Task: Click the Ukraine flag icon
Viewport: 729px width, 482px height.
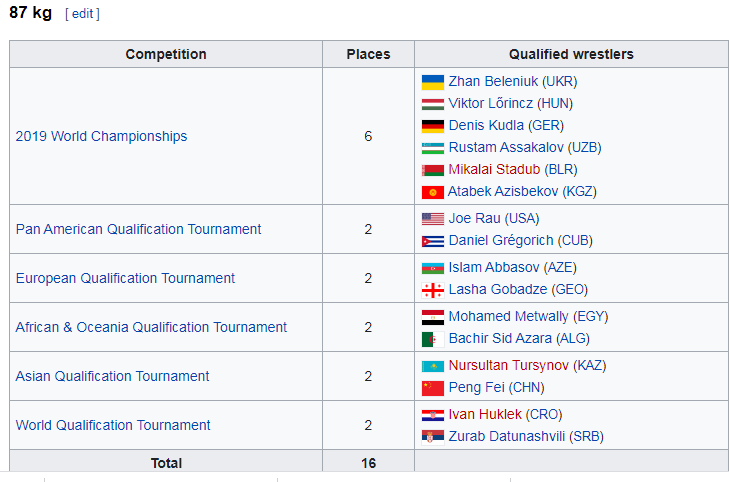Action: pos(432,82)
